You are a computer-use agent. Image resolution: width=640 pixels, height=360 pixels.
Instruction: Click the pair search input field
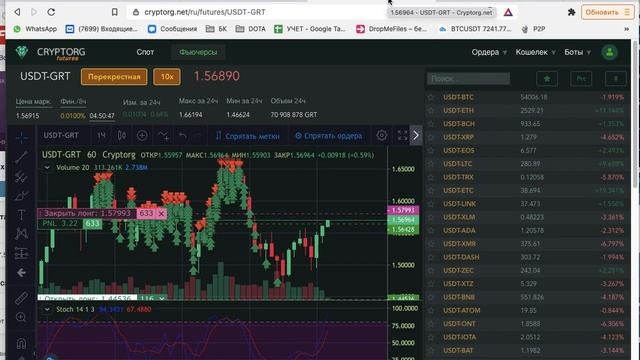(468, 78)
